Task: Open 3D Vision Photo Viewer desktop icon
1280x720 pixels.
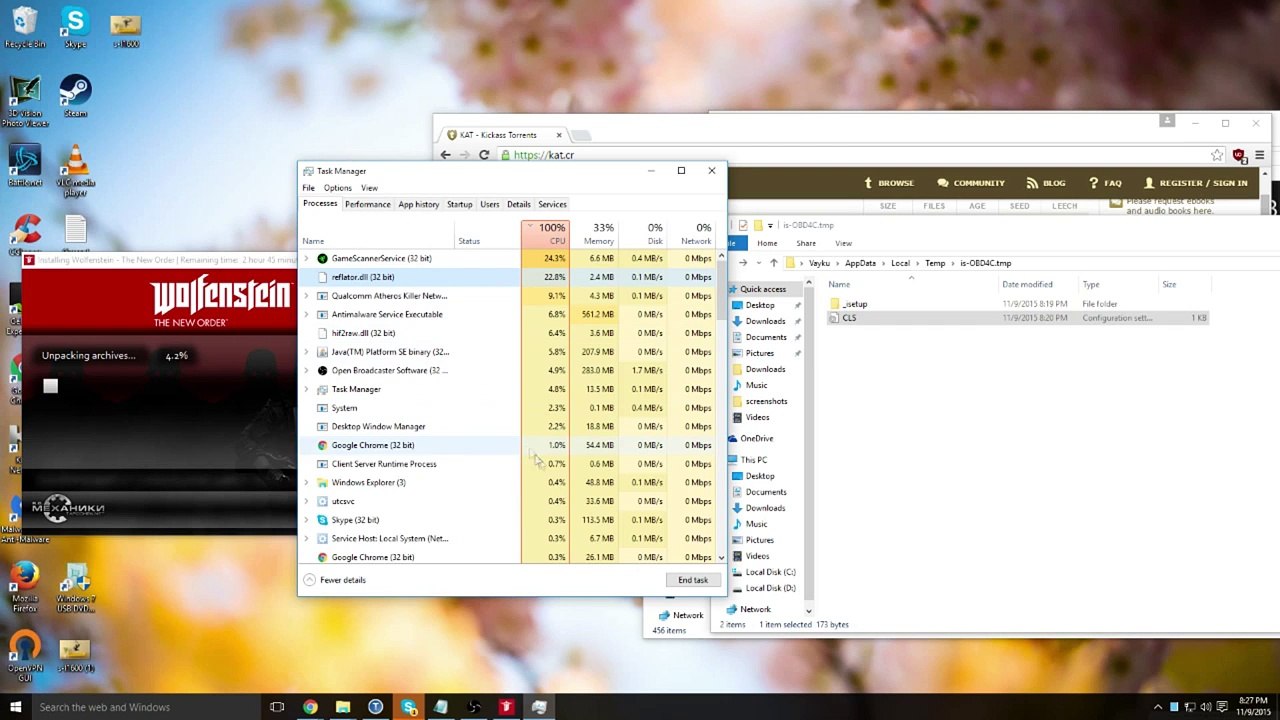Action: tap(24, 101)
